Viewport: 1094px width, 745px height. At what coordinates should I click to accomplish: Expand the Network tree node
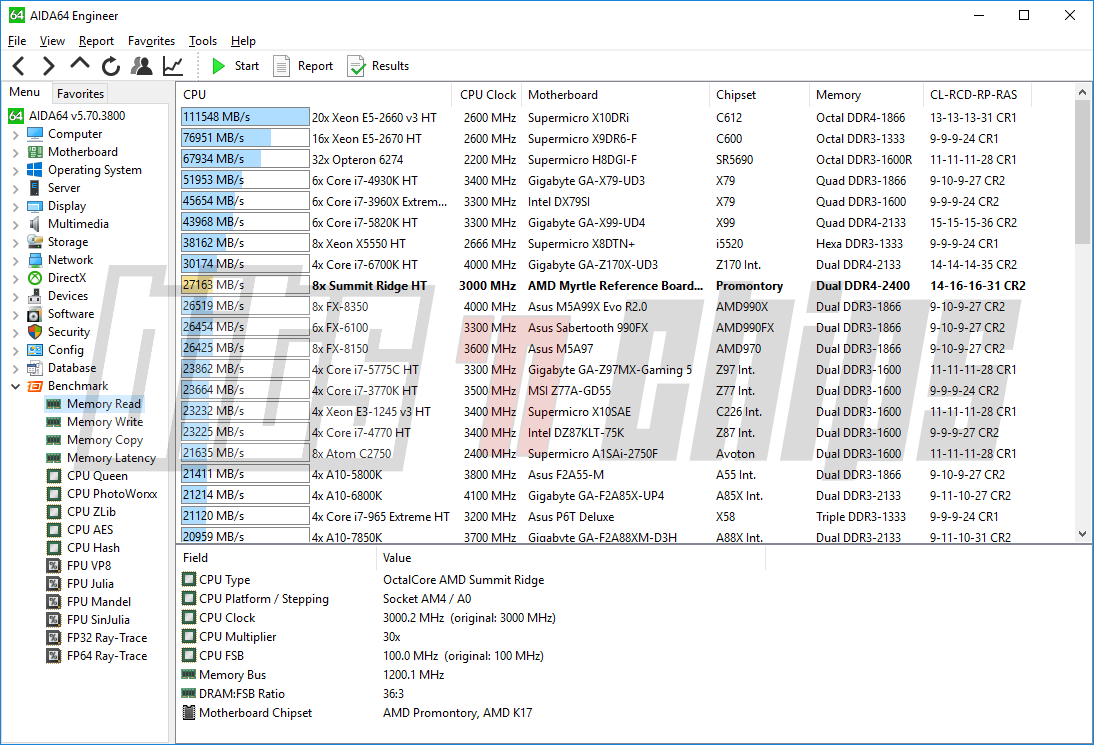(x=15, y=261)
